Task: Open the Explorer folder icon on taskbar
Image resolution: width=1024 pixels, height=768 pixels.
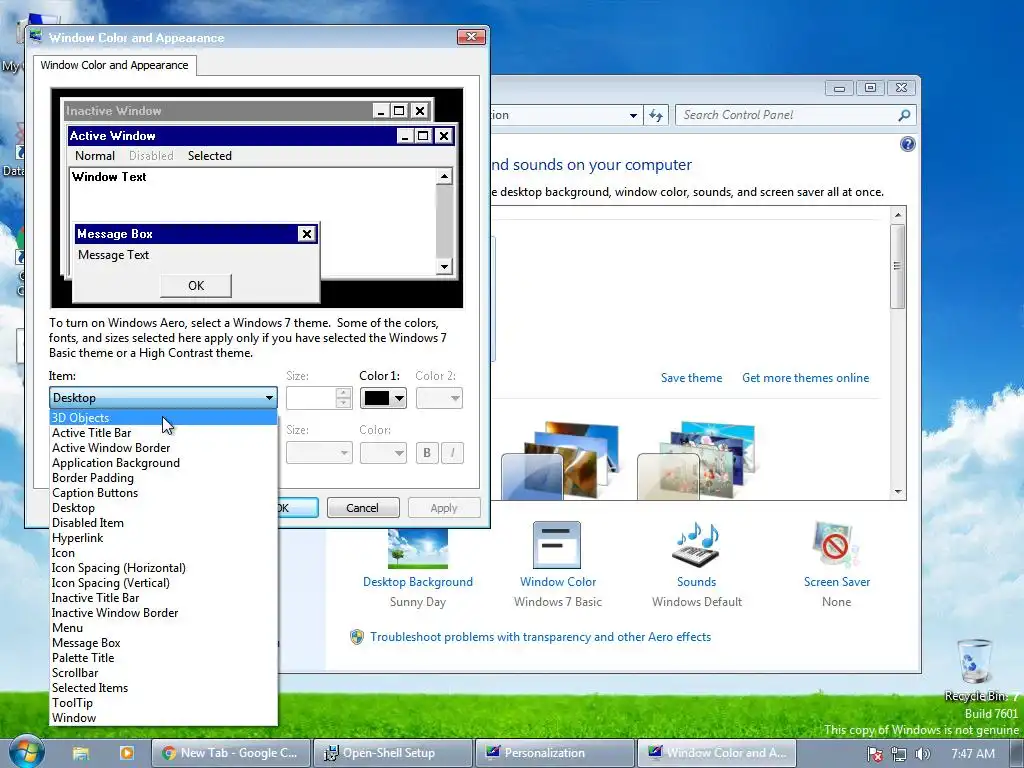Action: [81, 753]
